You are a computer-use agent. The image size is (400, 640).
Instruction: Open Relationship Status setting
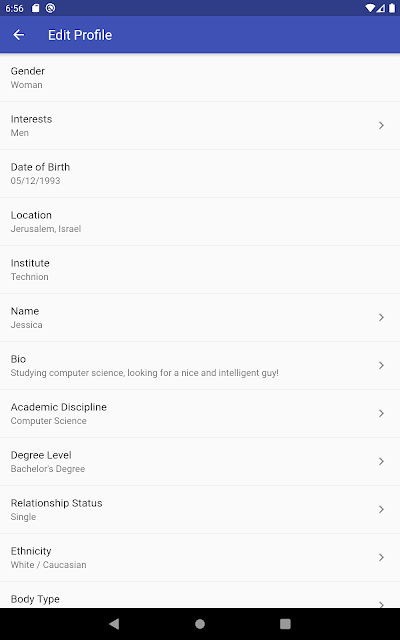[200, 509]
